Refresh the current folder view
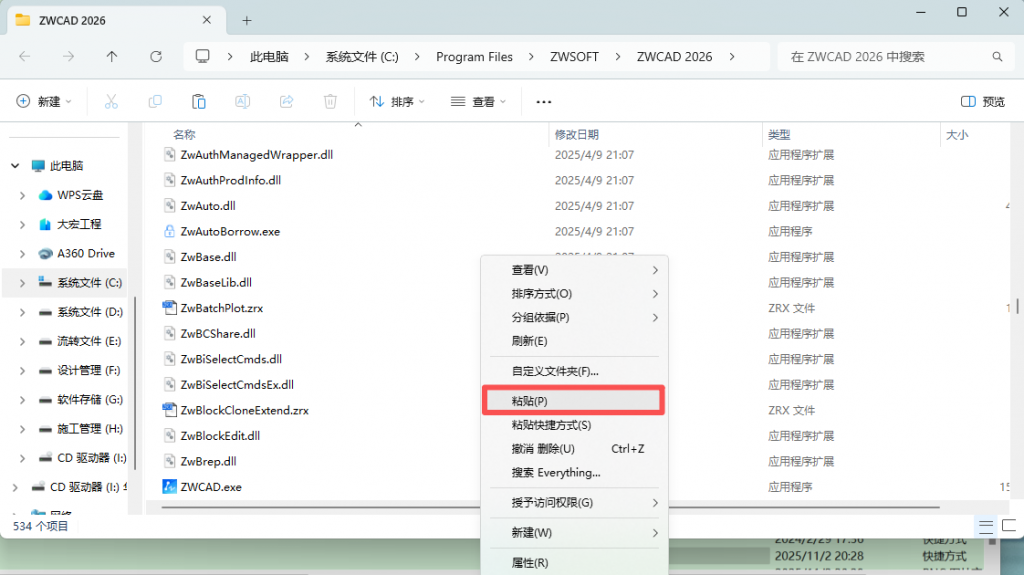 155,57
